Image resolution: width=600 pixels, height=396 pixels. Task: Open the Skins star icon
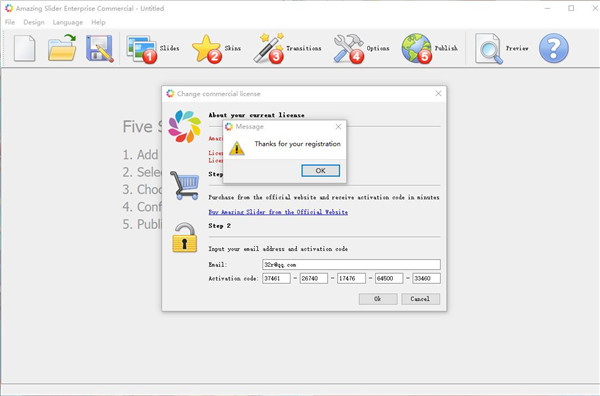(x=207, y=49)
